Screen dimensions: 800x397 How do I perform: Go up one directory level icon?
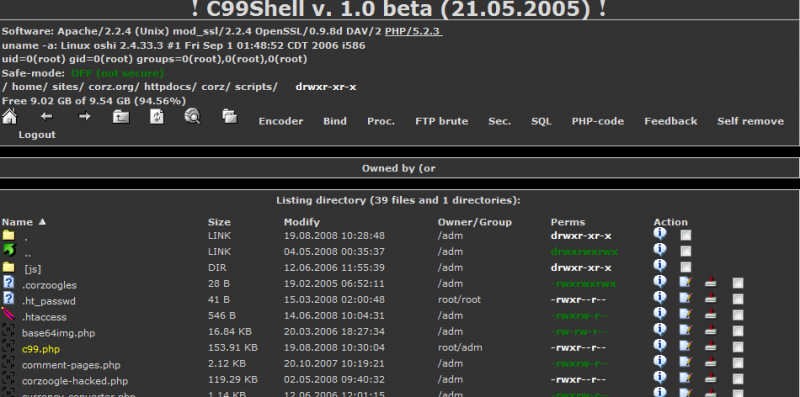pyautogui.click(x=121, y=117)
